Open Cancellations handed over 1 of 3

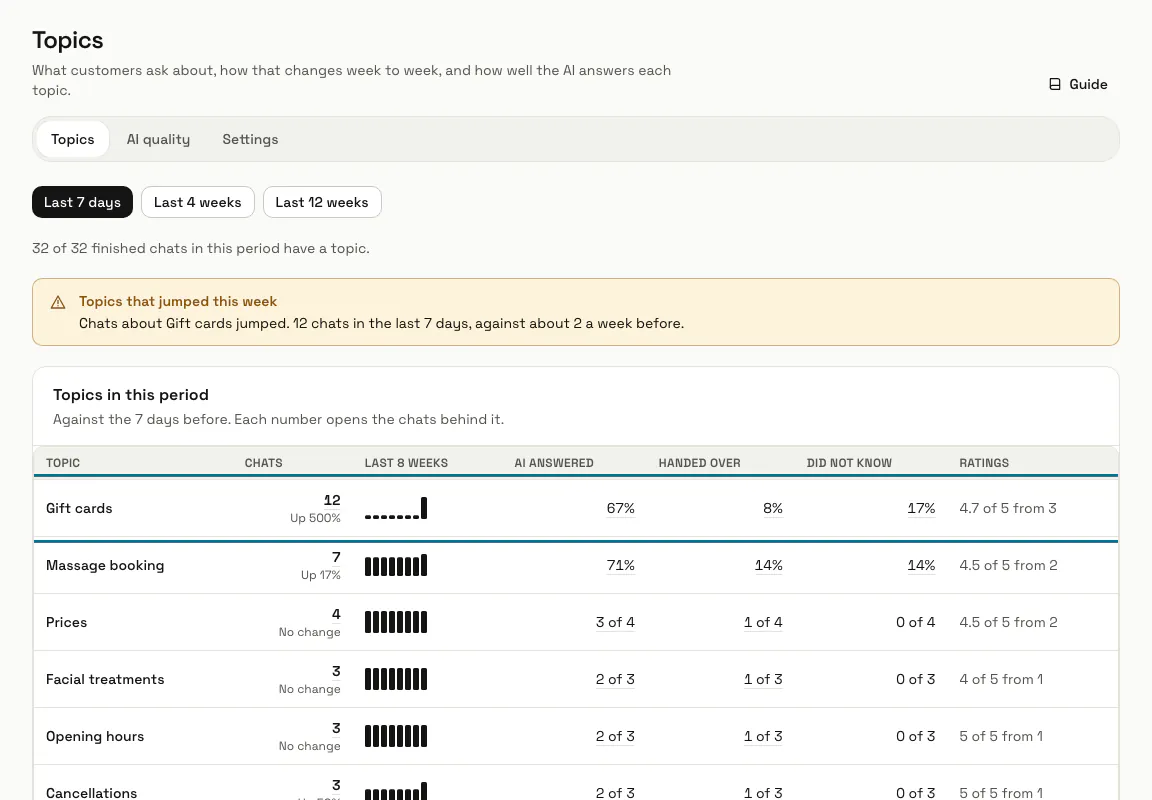tap(763, 793)
